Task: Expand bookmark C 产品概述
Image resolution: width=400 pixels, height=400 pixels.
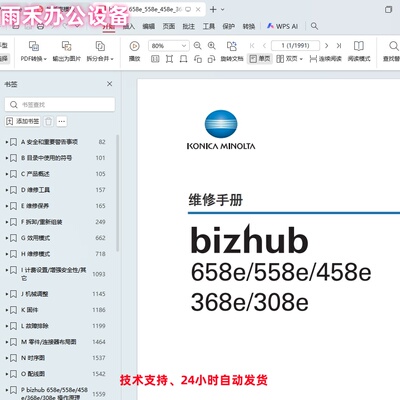Action: pyautogui.click(x=7, y=174)
